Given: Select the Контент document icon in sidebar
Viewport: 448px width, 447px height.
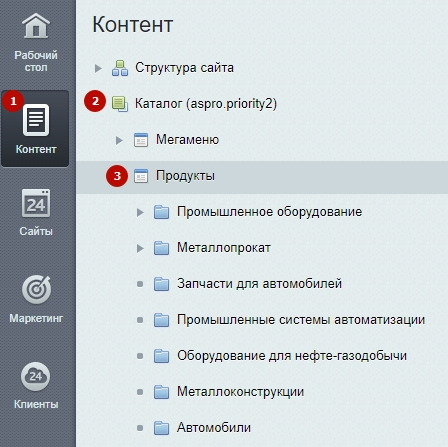Looking at the screenshot, I should coord(36,120).
